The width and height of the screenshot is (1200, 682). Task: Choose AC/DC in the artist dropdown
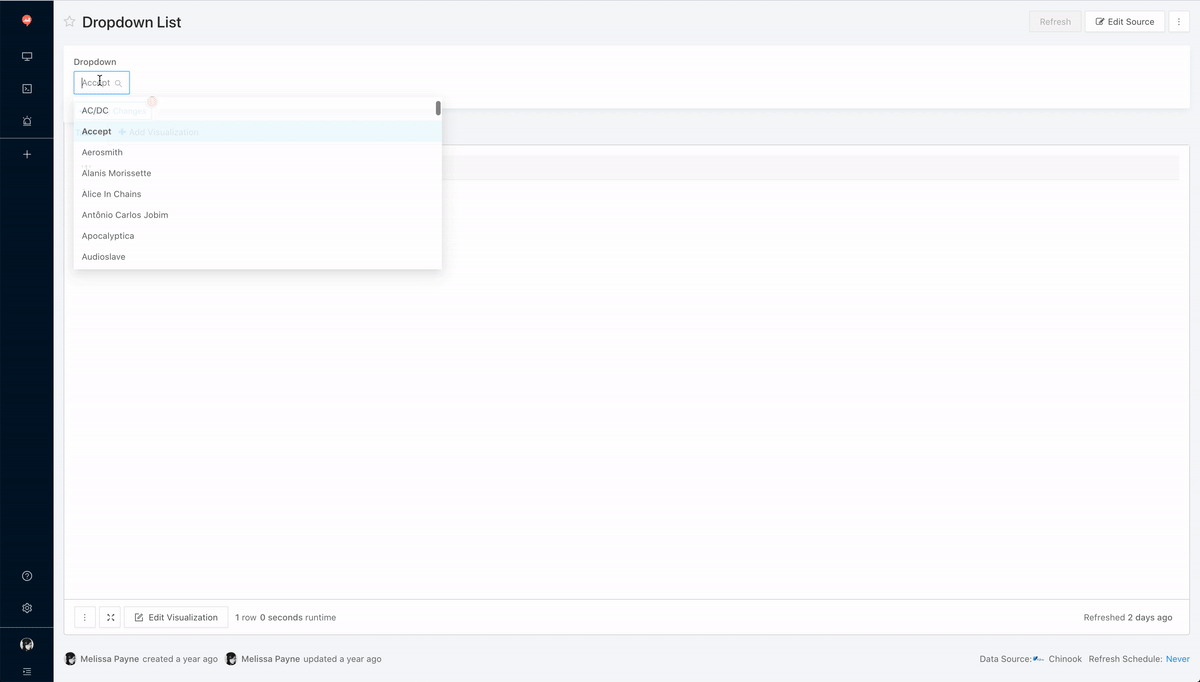94,110
